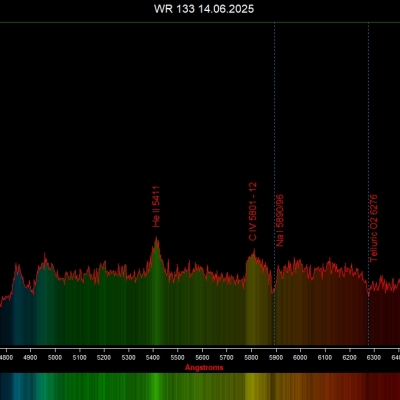Click the horizontal green line at chart top
400x400 pixels.
click(x=200, y=23)
